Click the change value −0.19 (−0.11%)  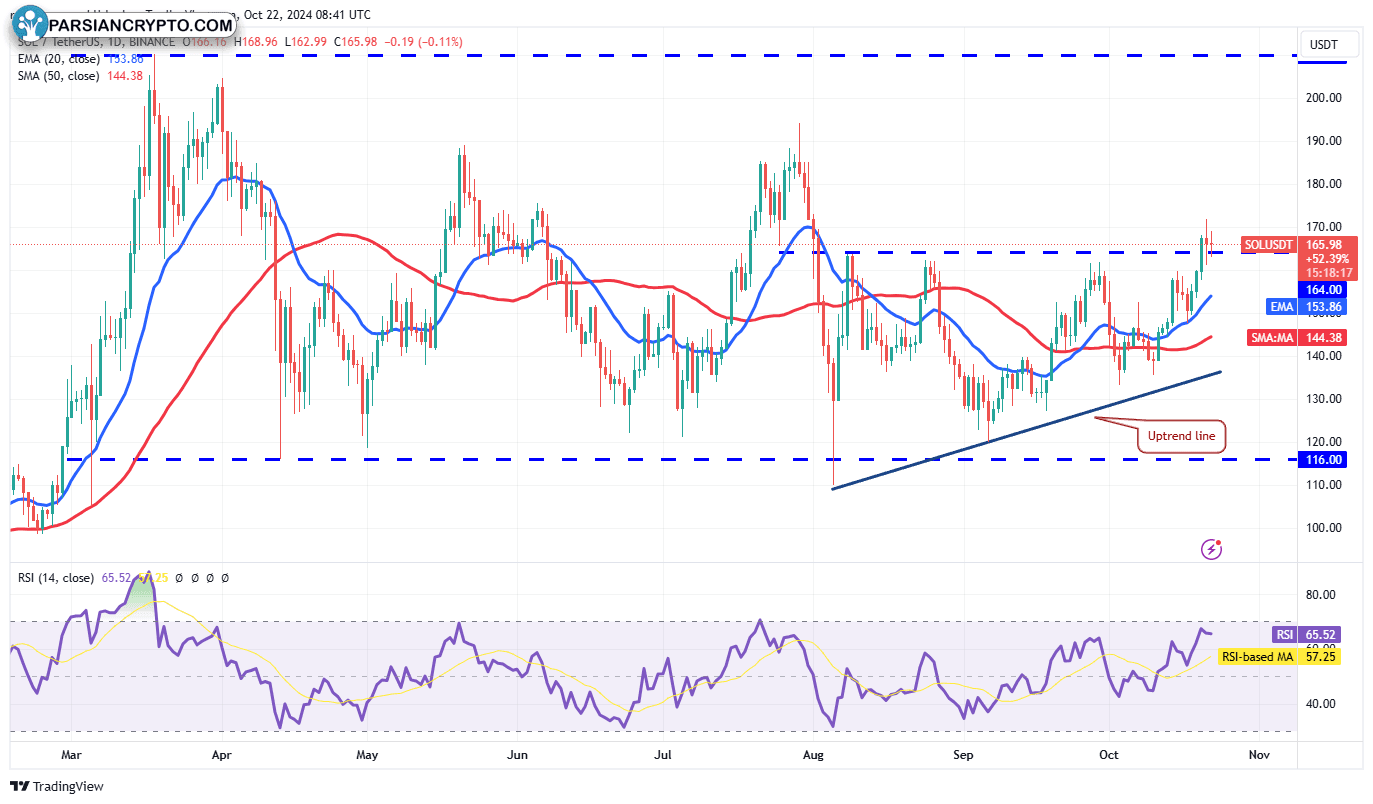(421, 42)
